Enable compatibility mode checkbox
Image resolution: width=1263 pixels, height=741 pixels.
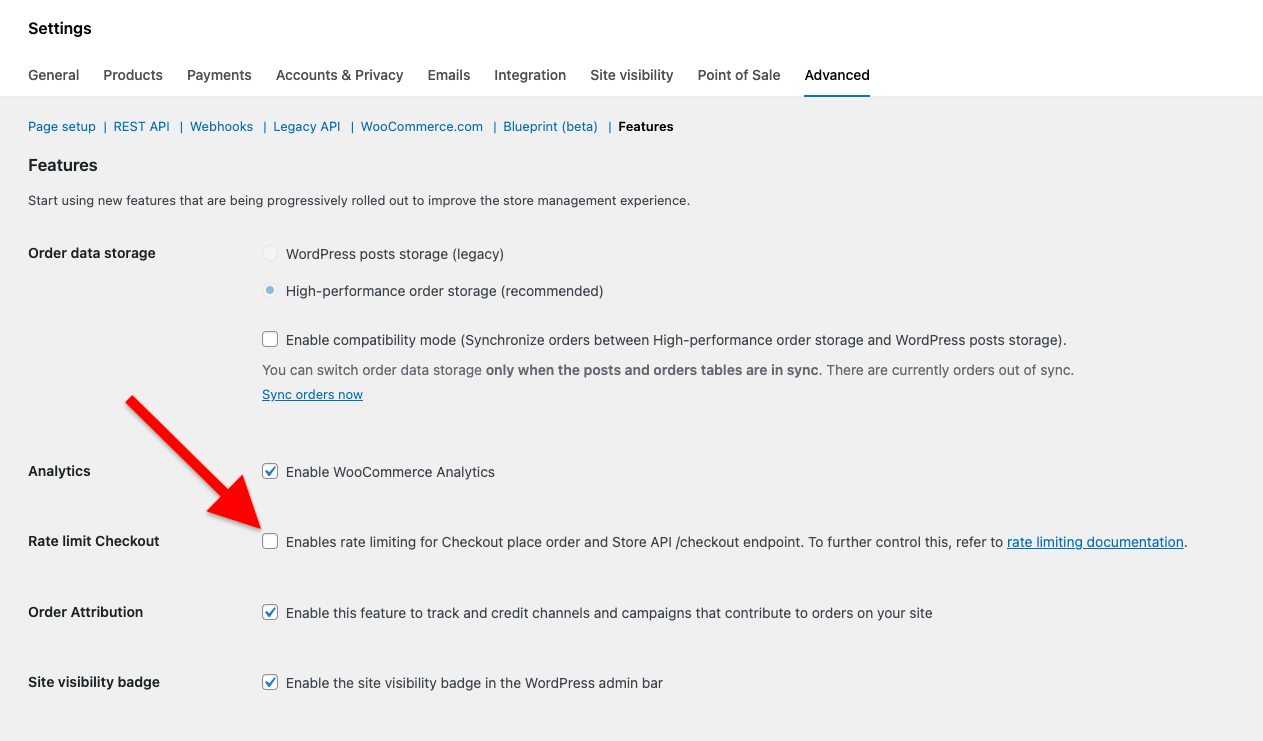tap(270, 339)
